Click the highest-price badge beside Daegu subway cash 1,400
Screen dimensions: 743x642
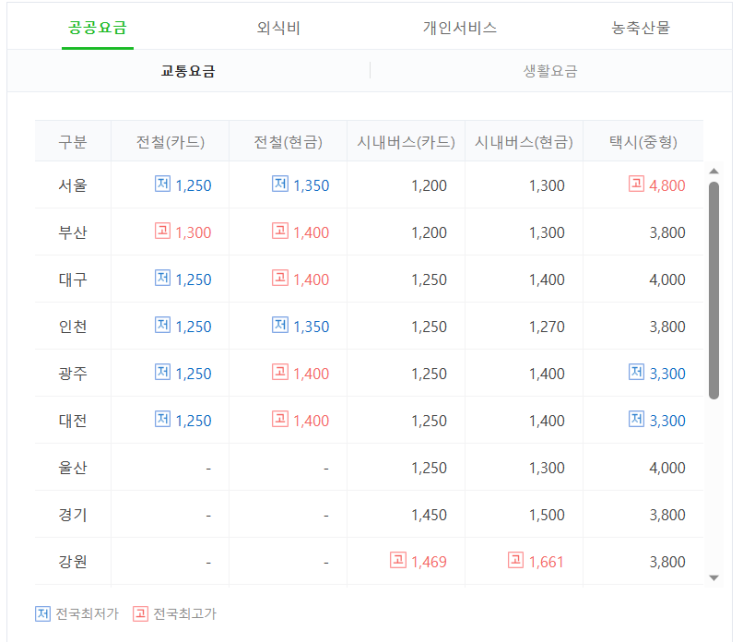(x=280, y=278)
